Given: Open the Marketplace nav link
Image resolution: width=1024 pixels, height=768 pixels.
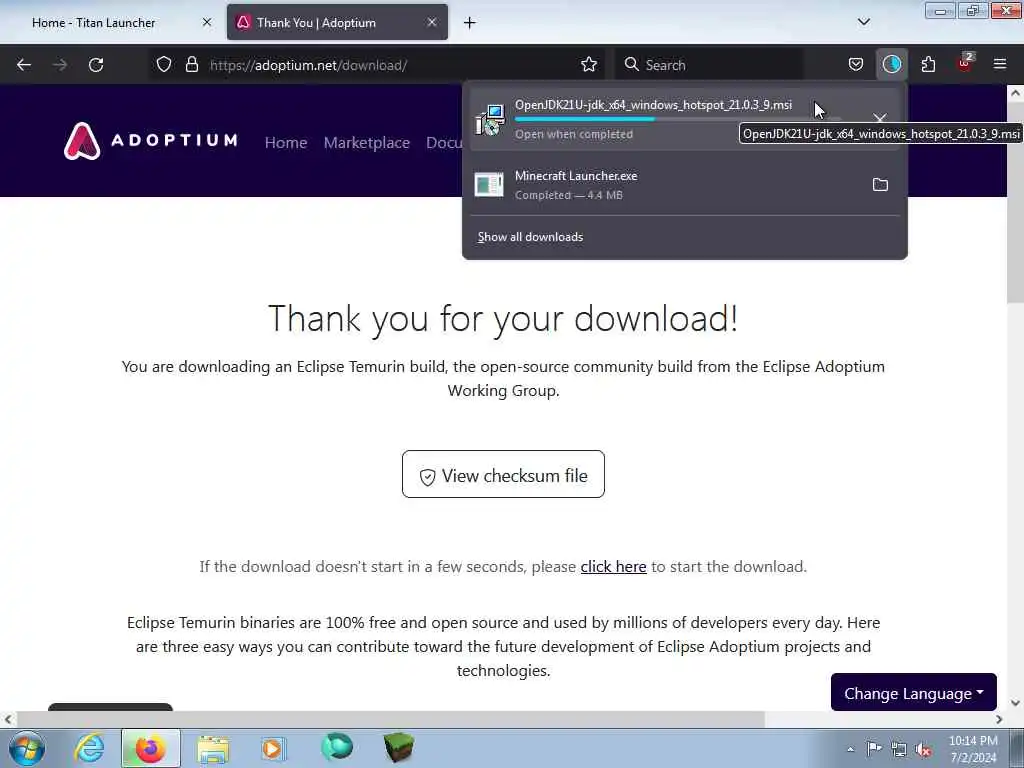Looking at the screenshot, I should point(366,142).
